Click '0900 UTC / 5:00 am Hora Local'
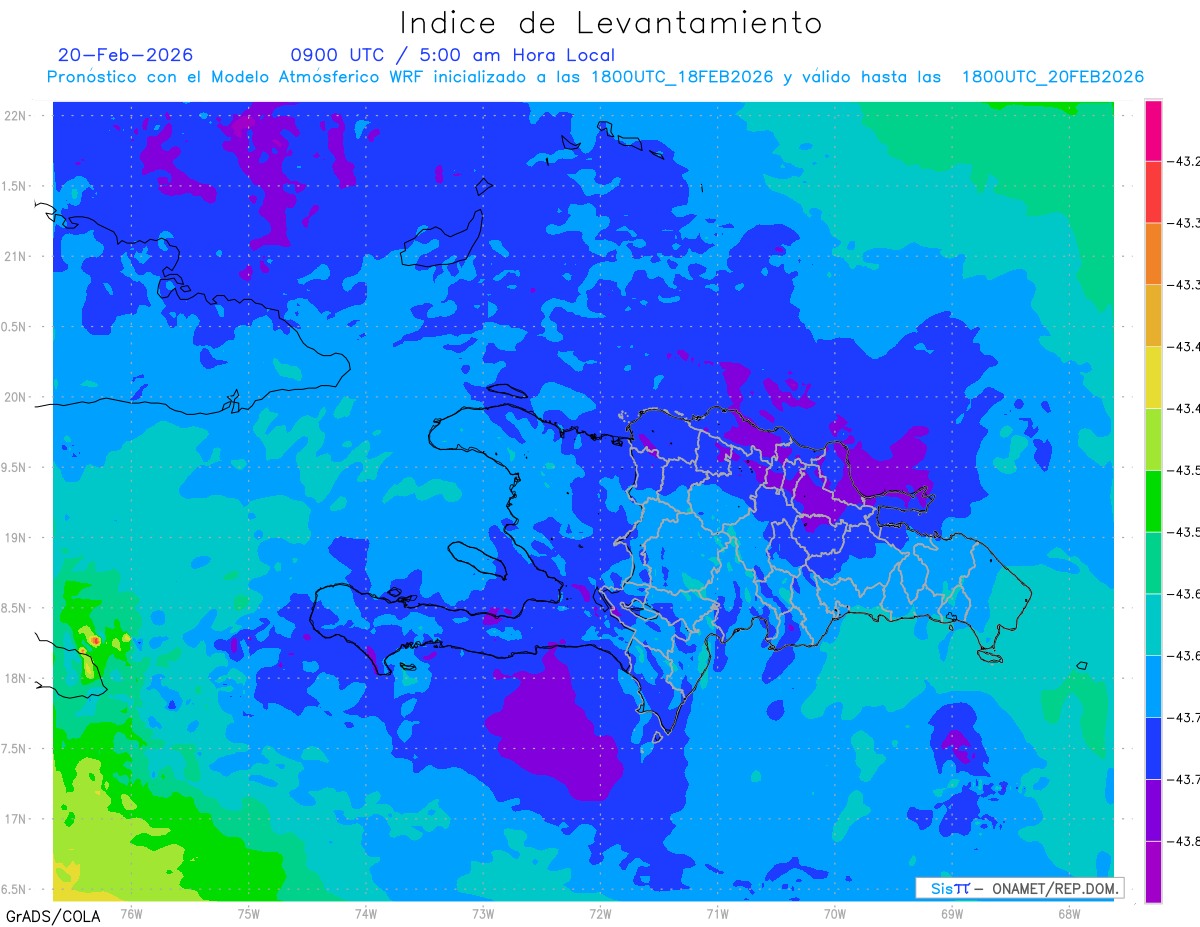The image size is (1200, 927). pyautogui.click(x=453, y=55)
